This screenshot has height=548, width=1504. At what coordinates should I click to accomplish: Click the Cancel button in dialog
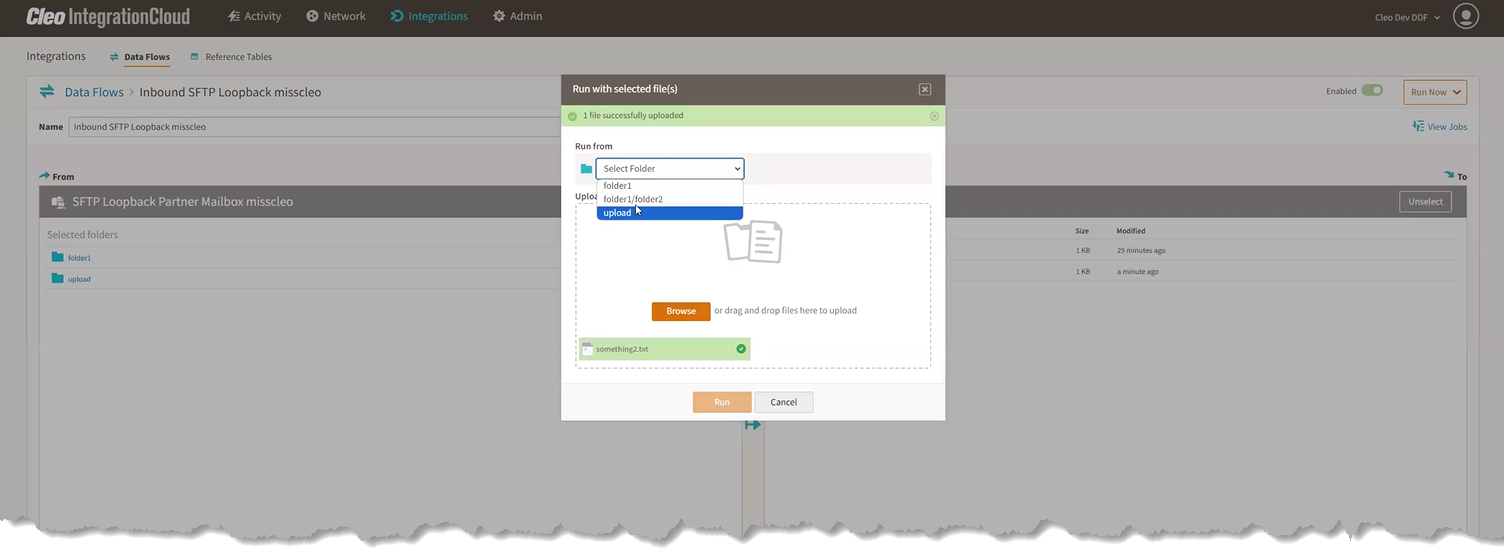(784, 402)
